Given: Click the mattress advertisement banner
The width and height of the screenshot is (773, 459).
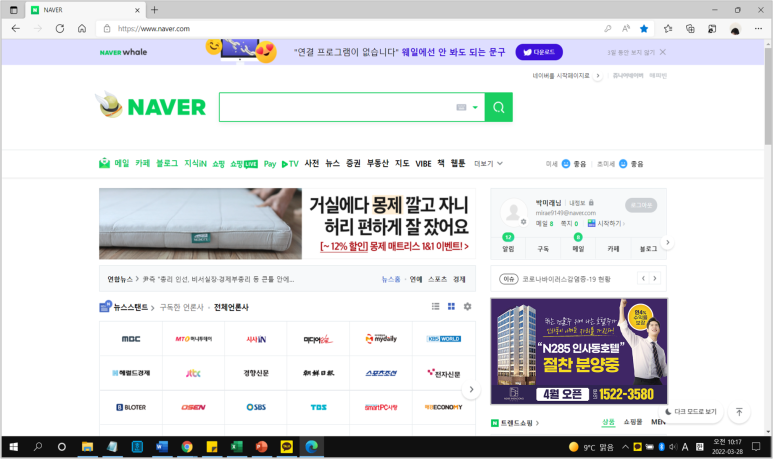Looking at the screenshot, I should pyautogui.click(x=287, y=223).
